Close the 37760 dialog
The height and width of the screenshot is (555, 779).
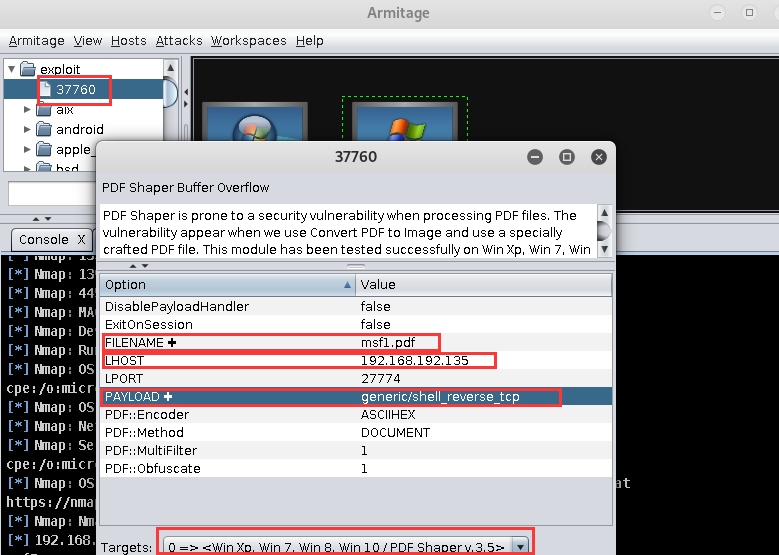(x=599, y=158)
